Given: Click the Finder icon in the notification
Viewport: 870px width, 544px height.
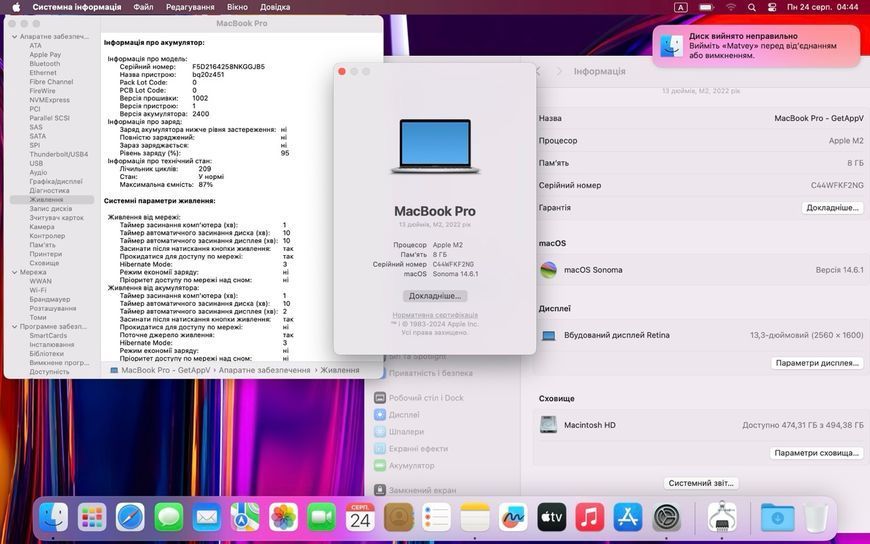Looking at the screenshot, I should coord(671,46).
